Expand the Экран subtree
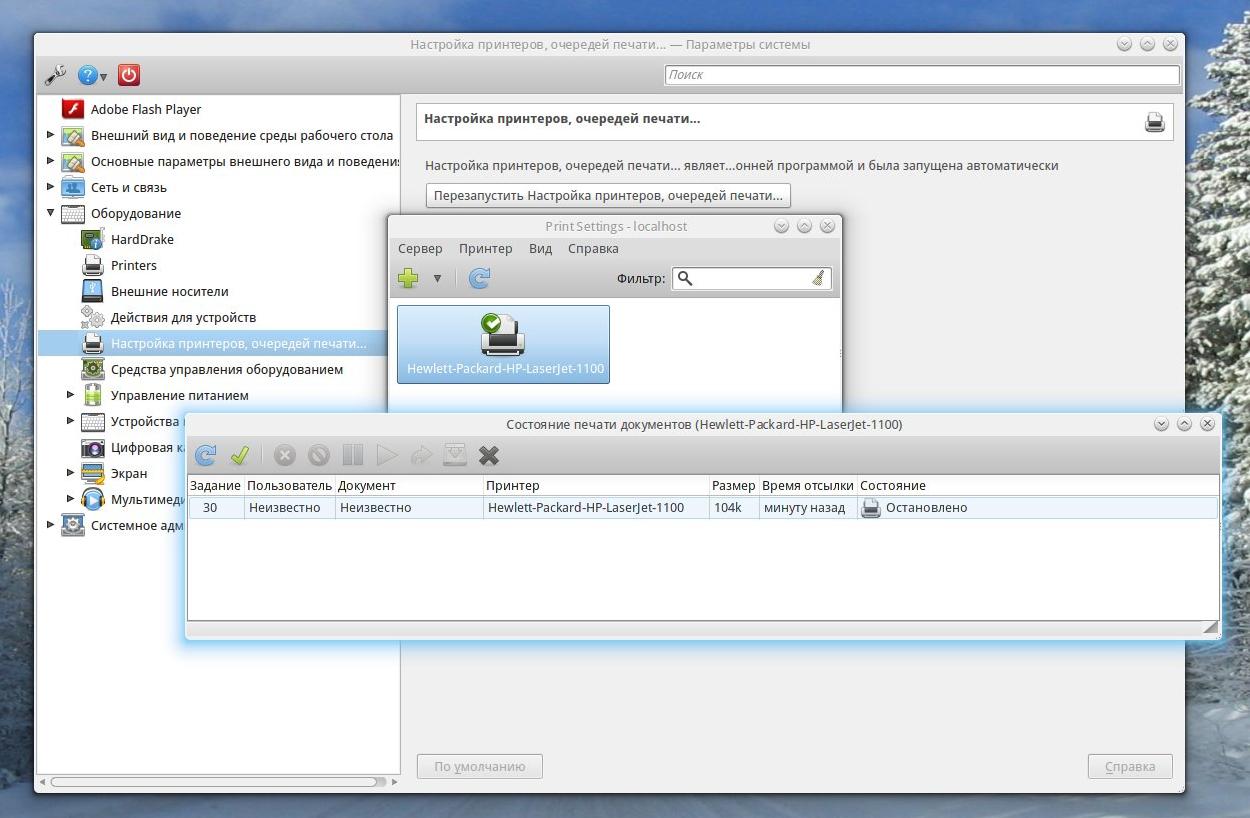The height and width of the screenshot is (818, 1250). 71,472
